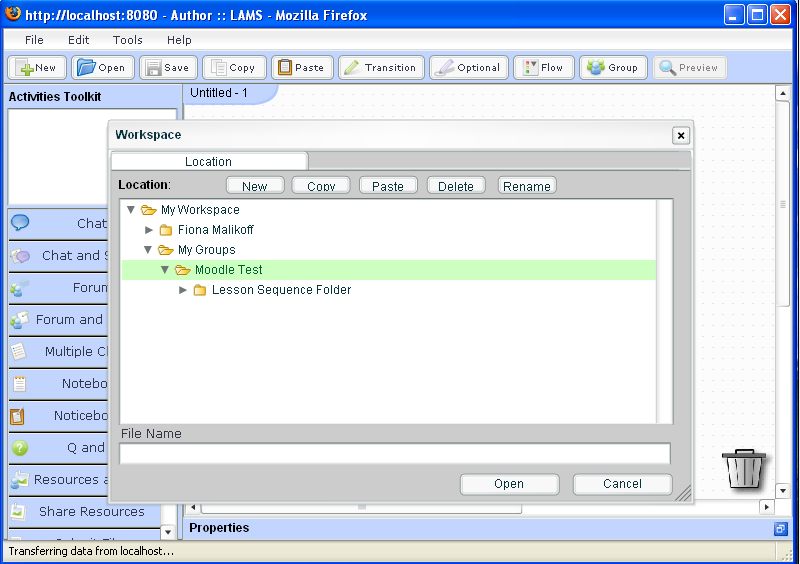Click the trash bin on canvas

click(744, 468)
